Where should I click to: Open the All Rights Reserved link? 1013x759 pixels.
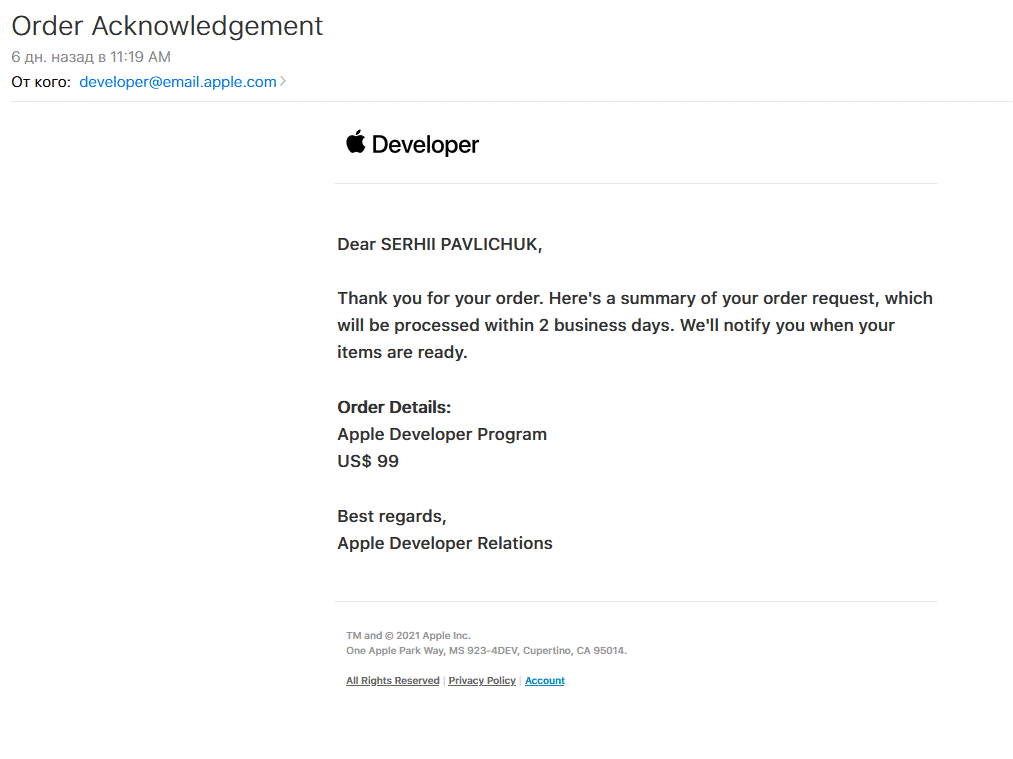pyautogui.click(x=392, y=680)
